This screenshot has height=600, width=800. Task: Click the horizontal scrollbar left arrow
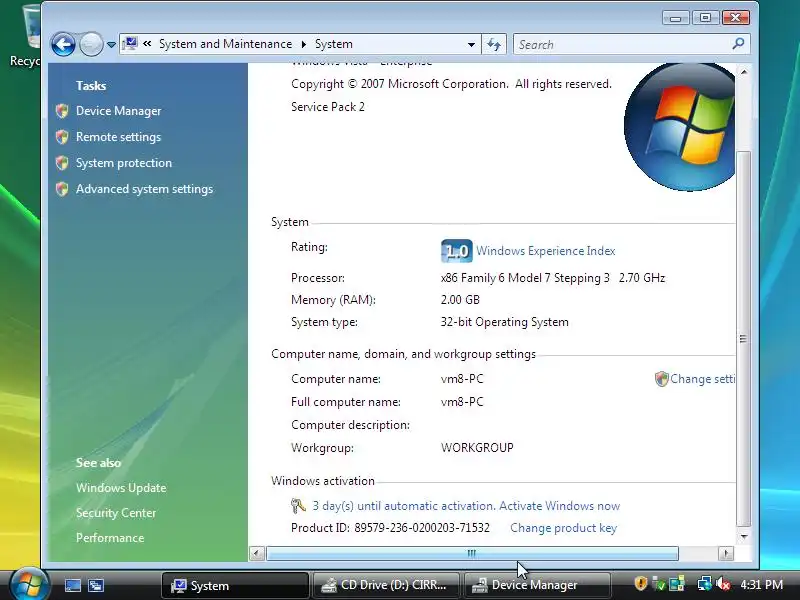[x=257, y=553]
